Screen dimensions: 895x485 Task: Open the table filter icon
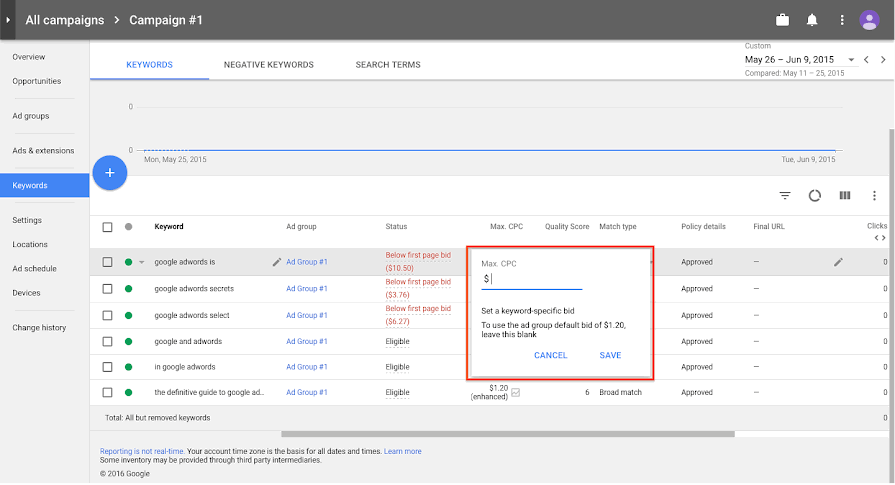coord(785,196)
